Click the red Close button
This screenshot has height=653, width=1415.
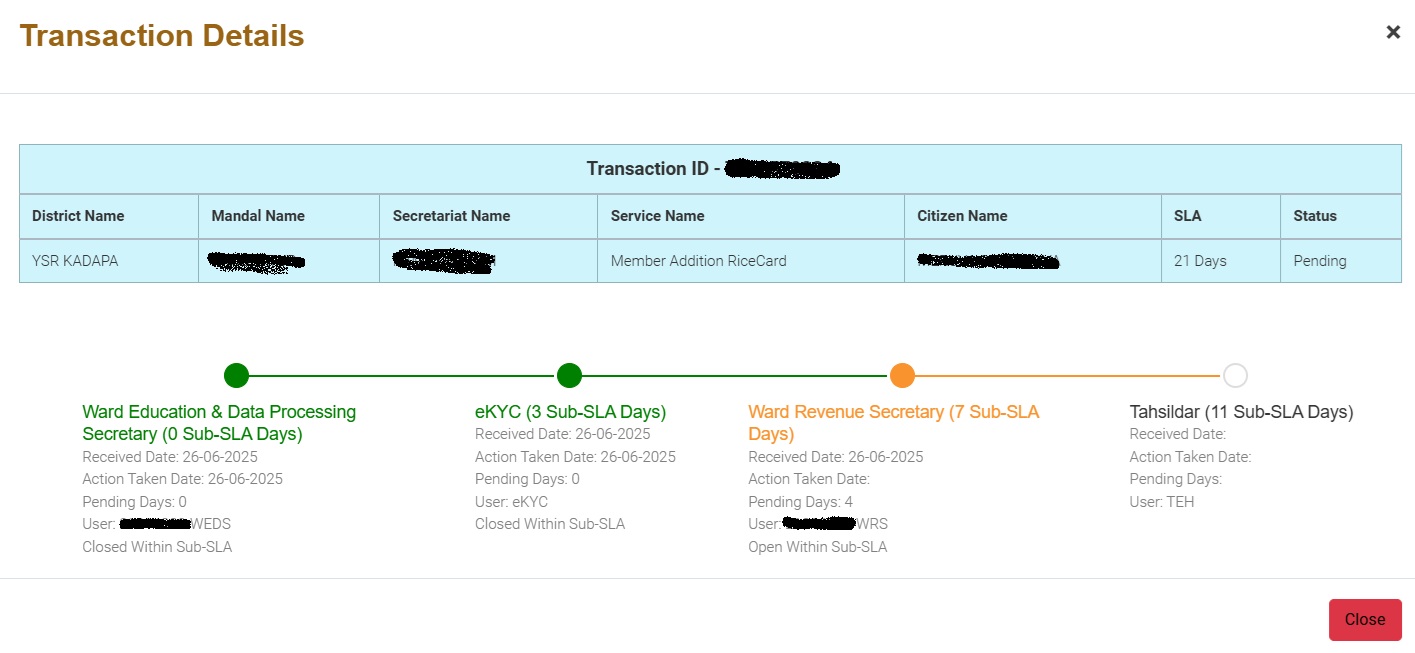point(1364,619)
